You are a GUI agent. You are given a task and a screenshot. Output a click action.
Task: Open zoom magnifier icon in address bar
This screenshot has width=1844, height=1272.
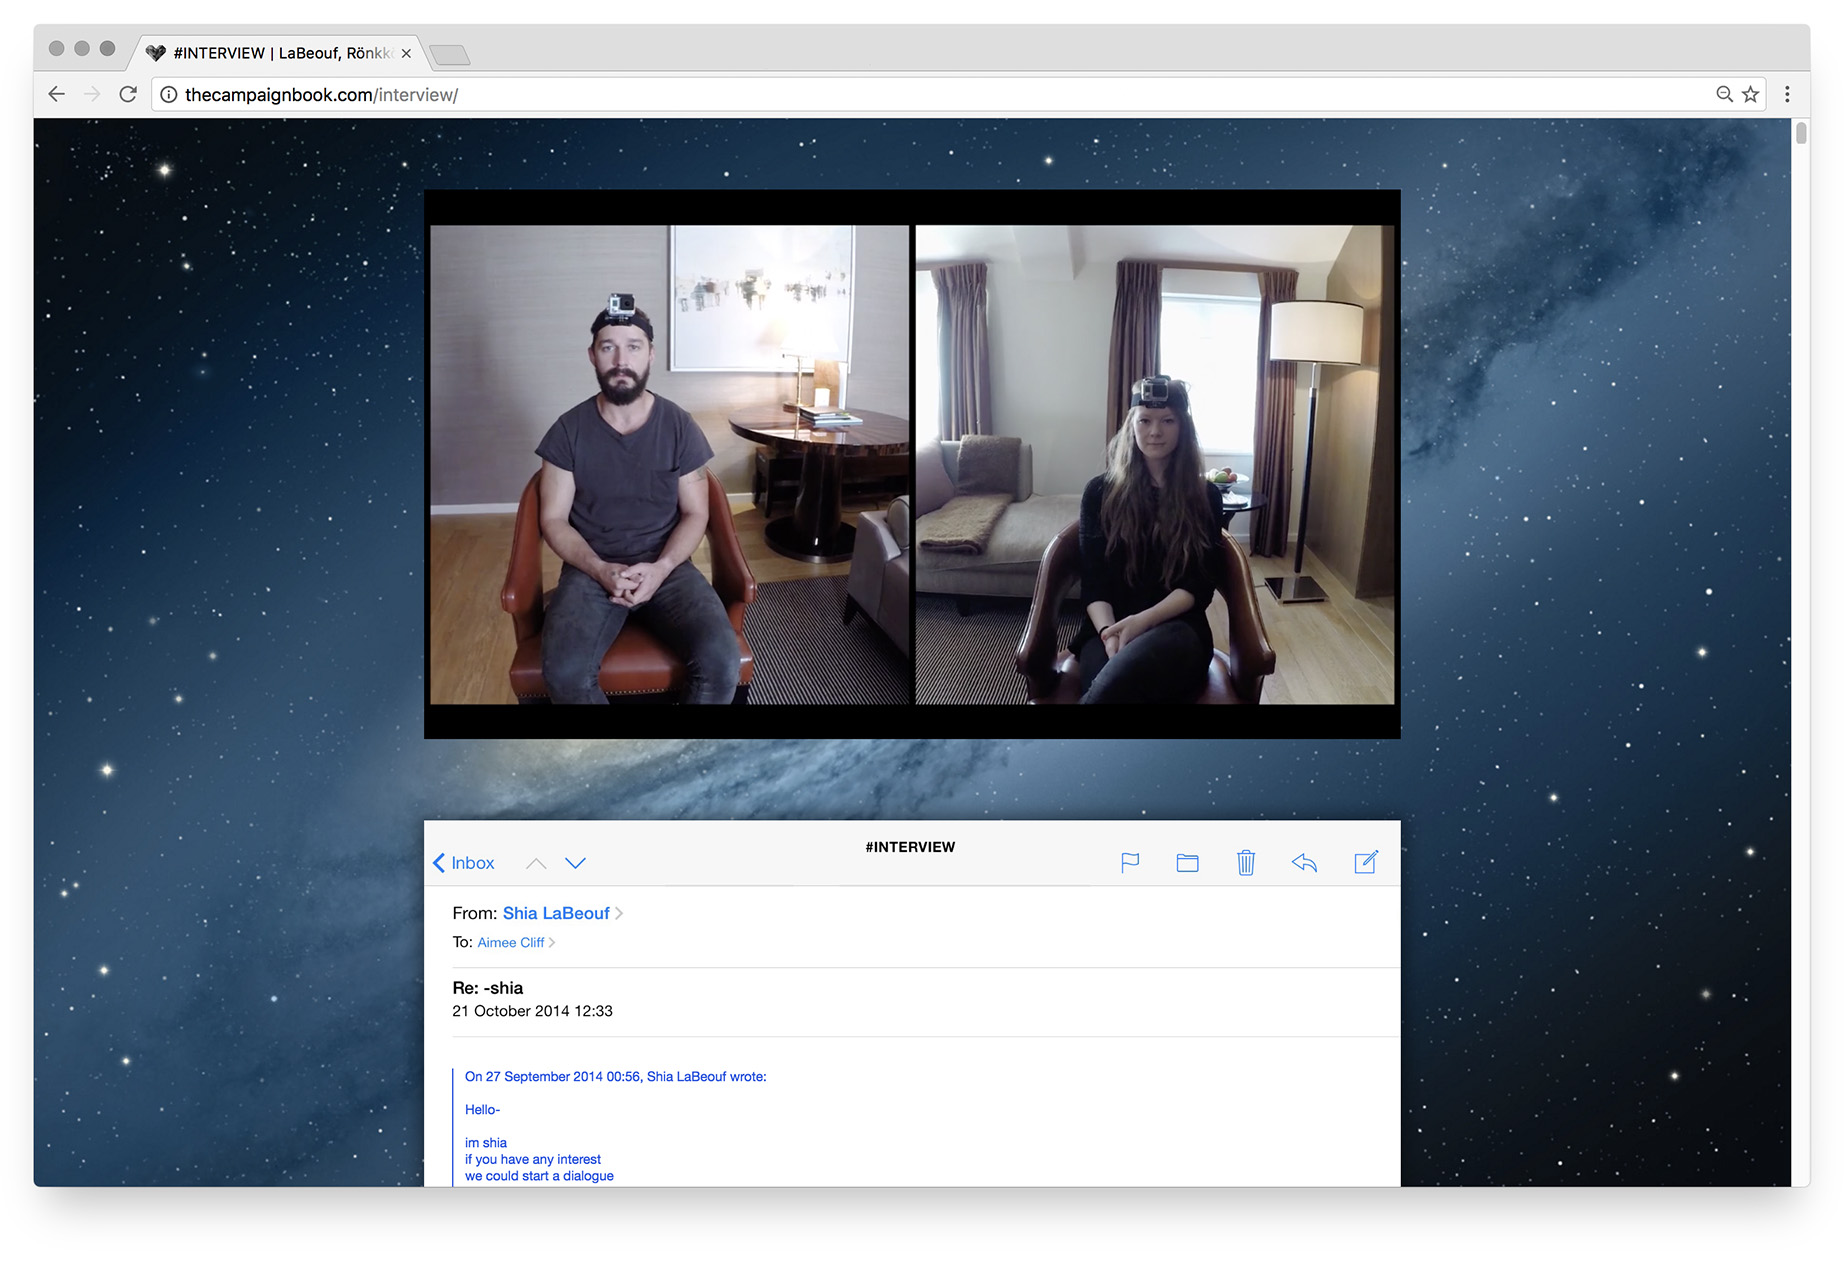click(1724, 94)
